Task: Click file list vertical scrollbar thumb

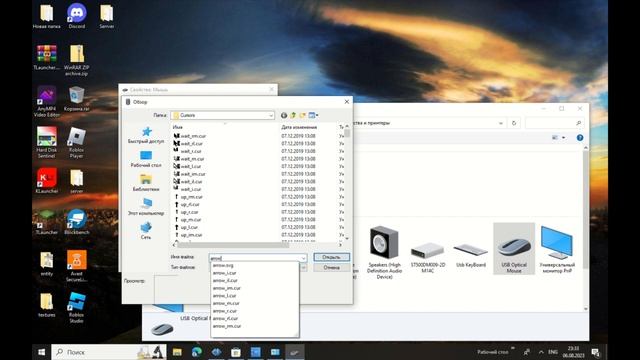Action: pyautogui.click(x=347, y=133)
